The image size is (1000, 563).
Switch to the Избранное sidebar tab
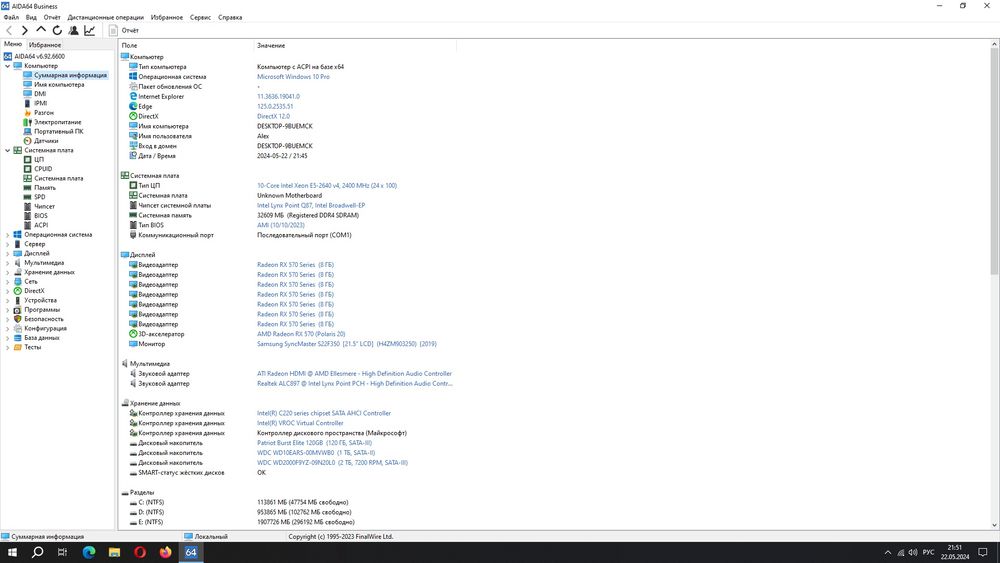45,45
